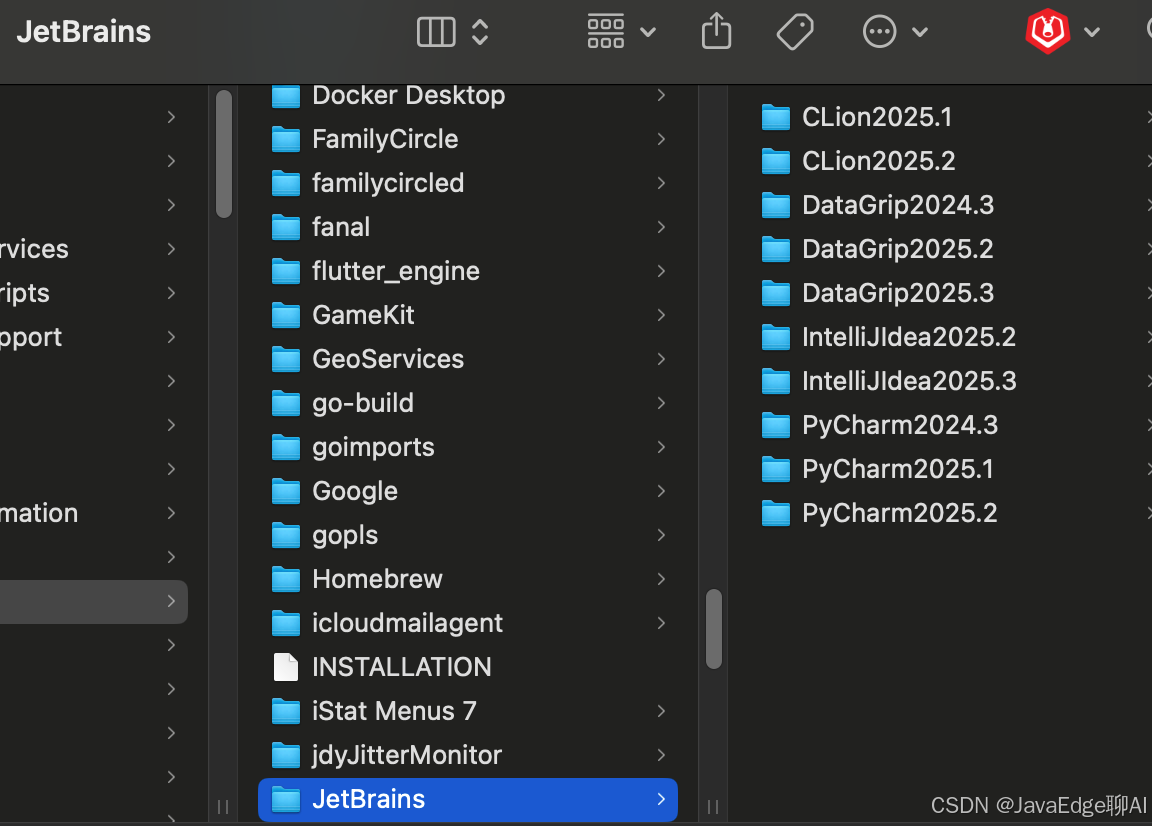Select the iStat Menus 7 folder
Screen dimensions: 1152x826
pyautogui.click(x=468, y=711)
